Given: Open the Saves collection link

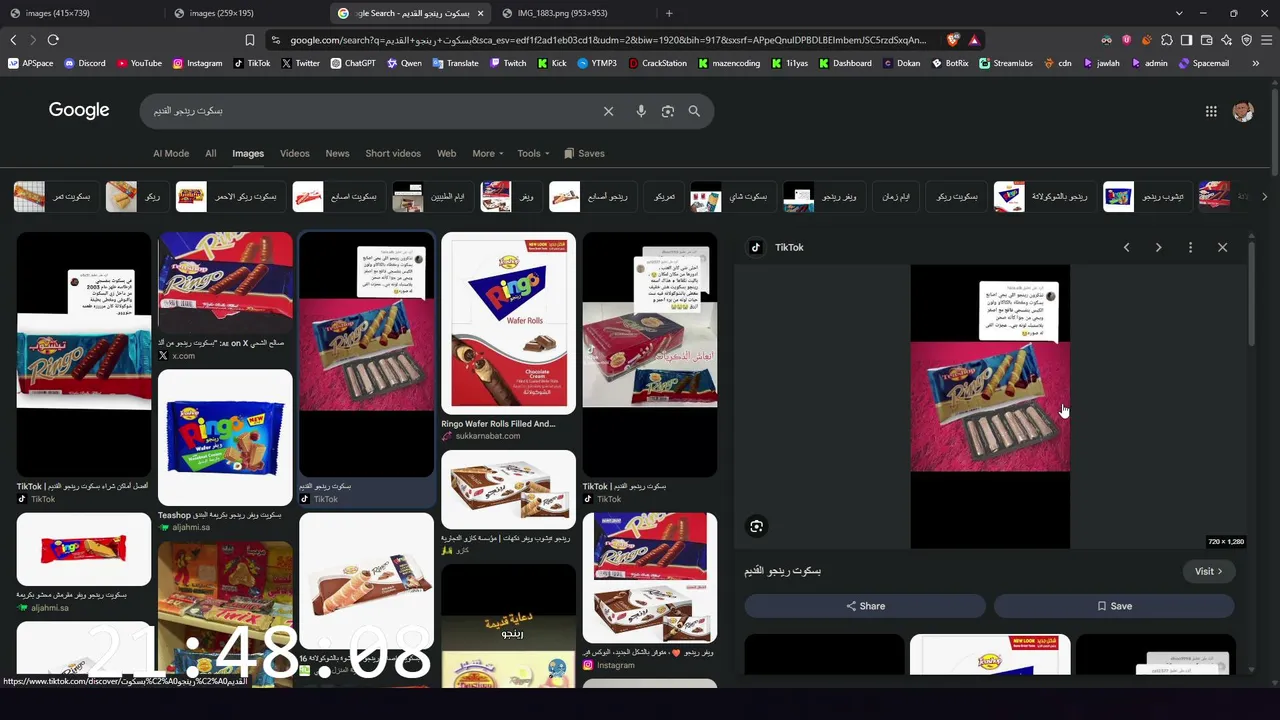Looking at the screenshot, I should tap(584, 153).
